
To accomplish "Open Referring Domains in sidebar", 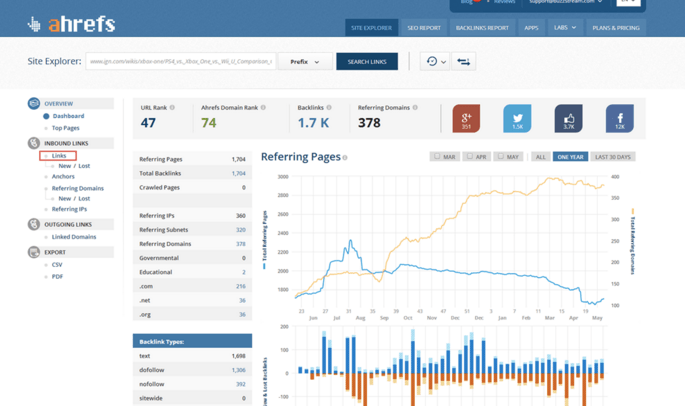I will [78, 188].
